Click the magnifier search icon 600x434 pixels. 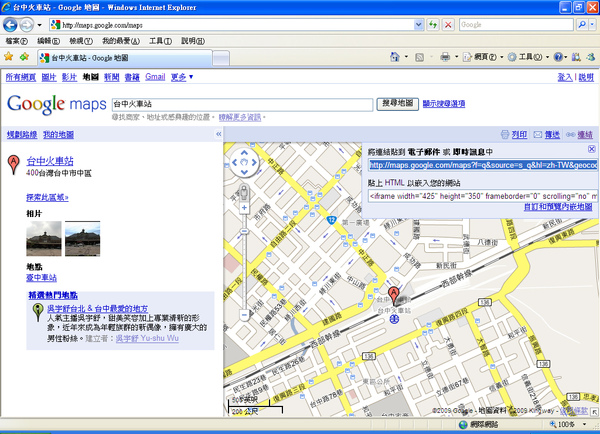582,25
